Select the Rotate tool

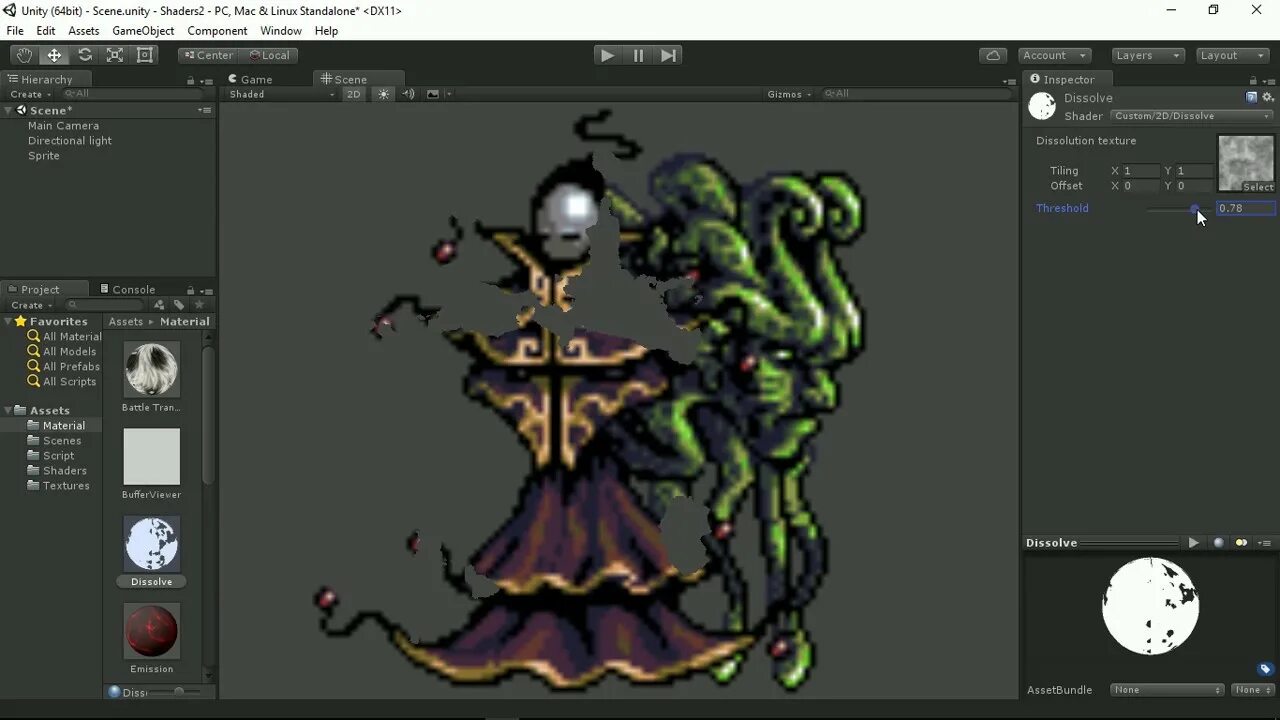click(x=85, y=55)
